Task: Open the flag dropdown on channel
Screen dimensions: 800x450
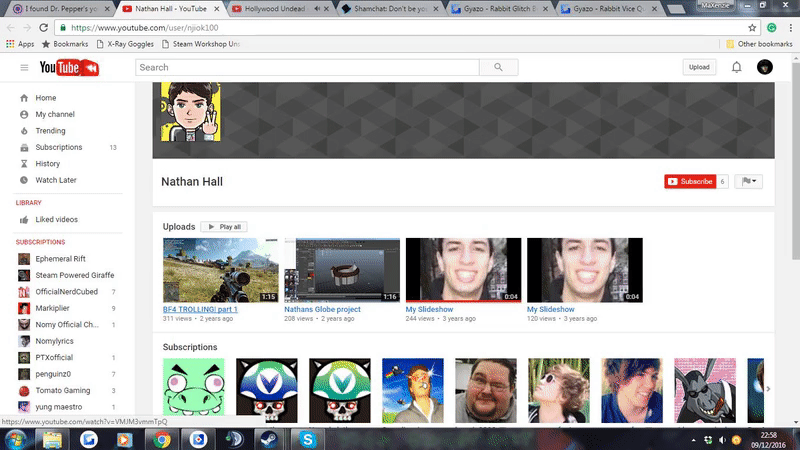Action: coord(748,181)
